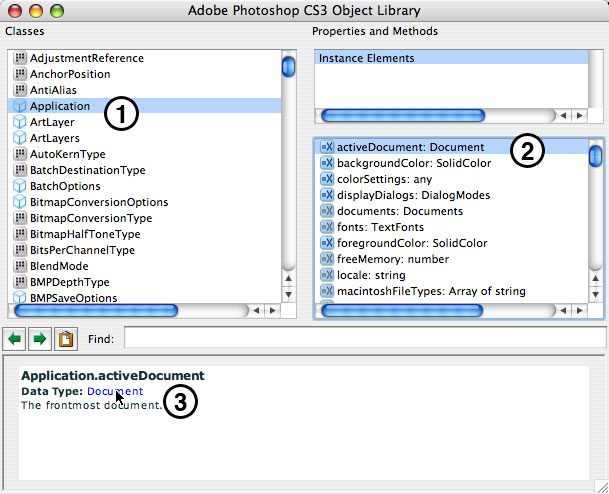Click Instance Elements scroll left arrow
This screenshot has height=494, width=609.
pos(563,115)
